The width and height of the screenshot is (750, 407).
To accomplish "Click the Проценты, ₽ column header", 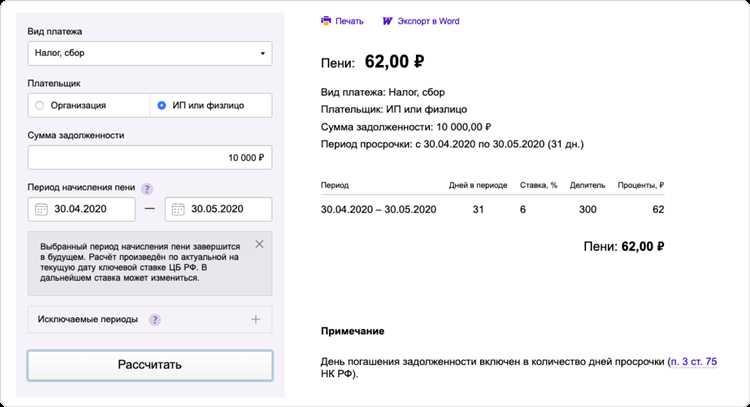I will coord(640,185).
